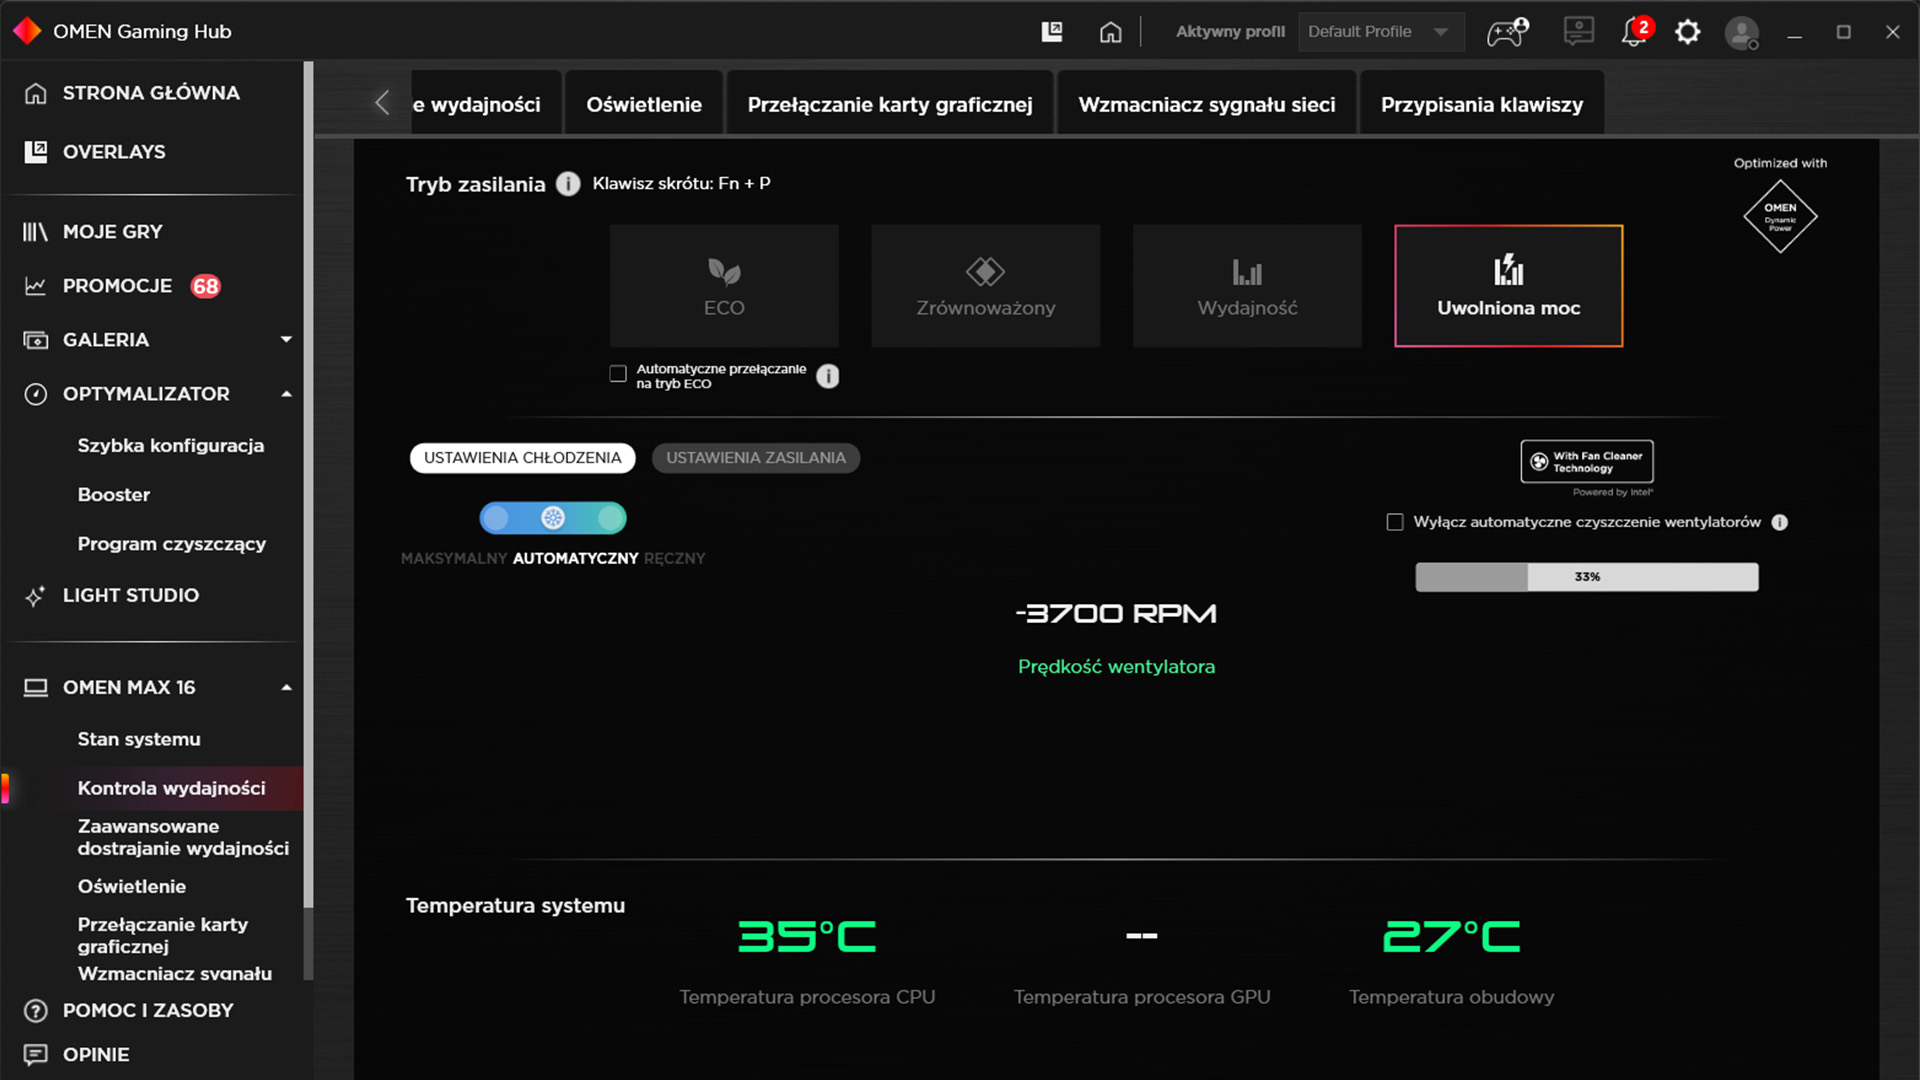This screenshot has height=1080, width=1920.
Task: Open the Default Profile dropdown
Action: pyautogui.click(x=1380, y=32)
